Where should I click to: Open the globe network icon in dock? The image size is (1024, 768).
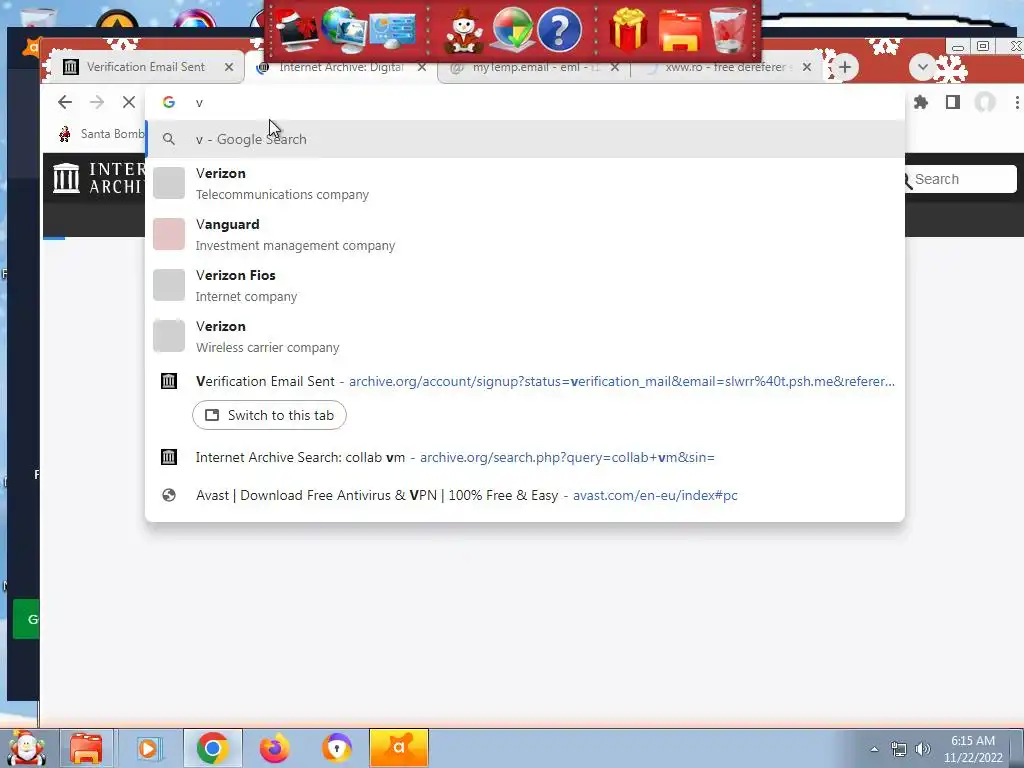[344, 29]
